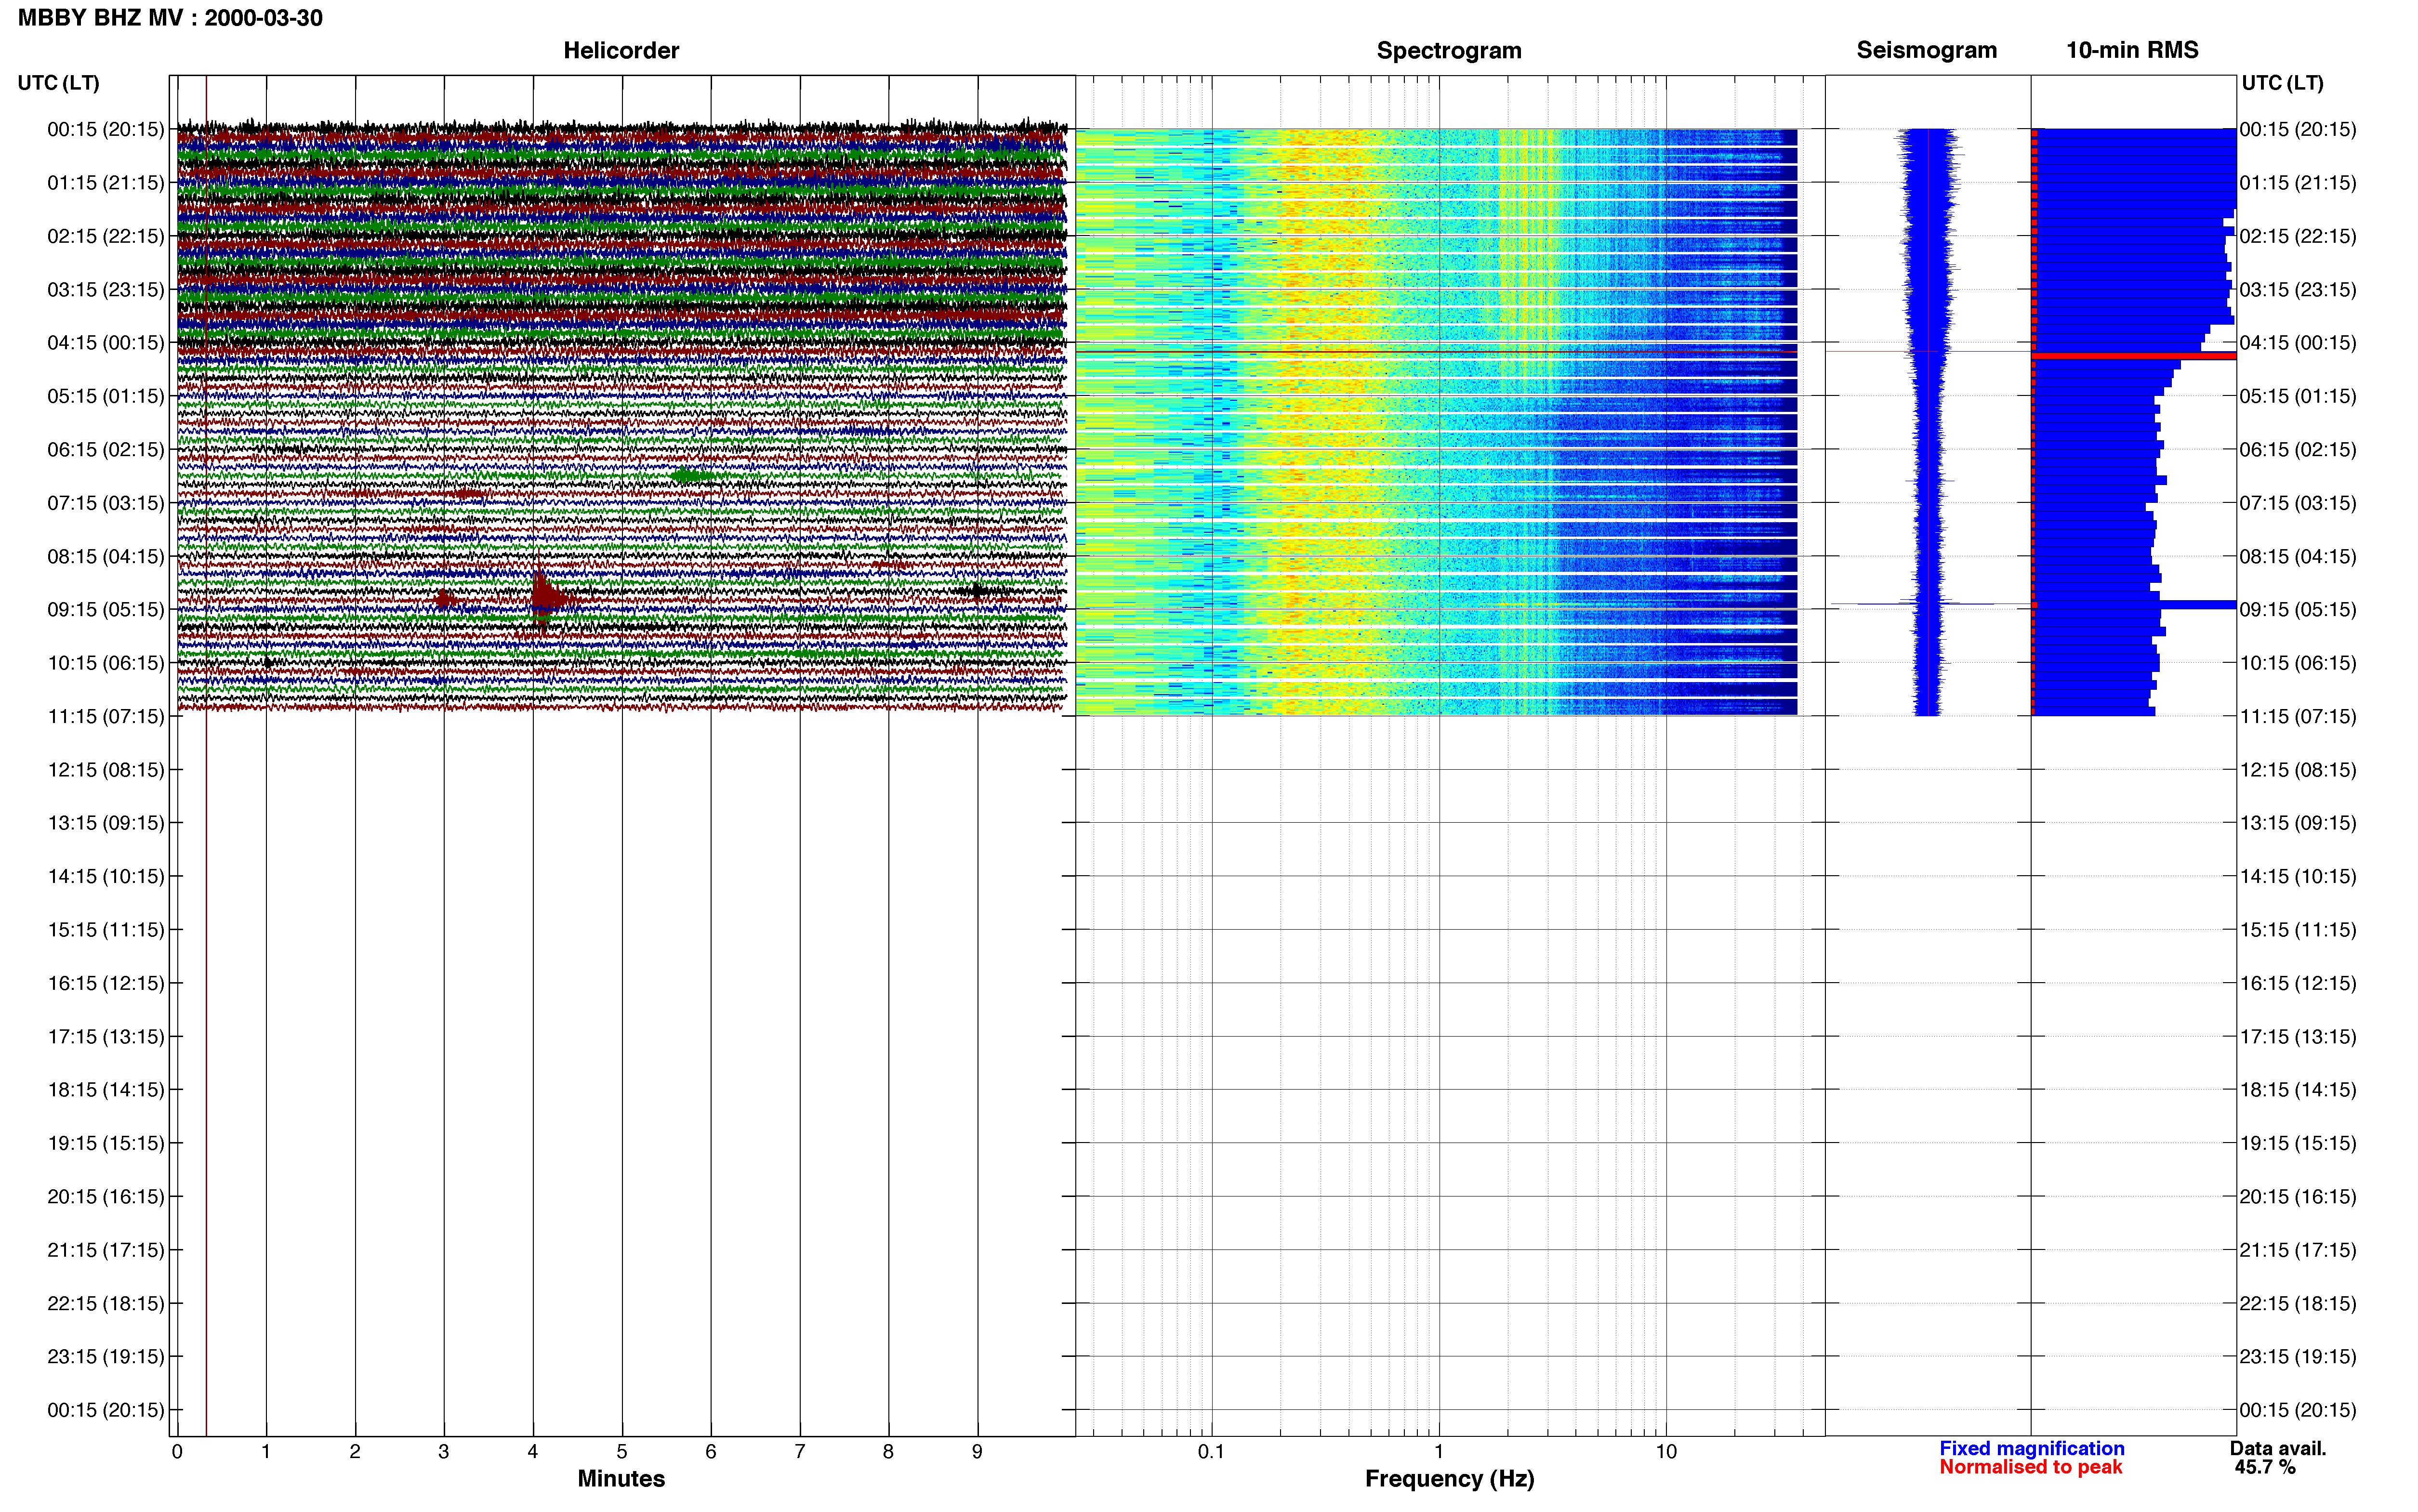Click the minute tick label '5' on helicorder axis
This screenshot has height=1512, width=2418.
click(622, 1451)
